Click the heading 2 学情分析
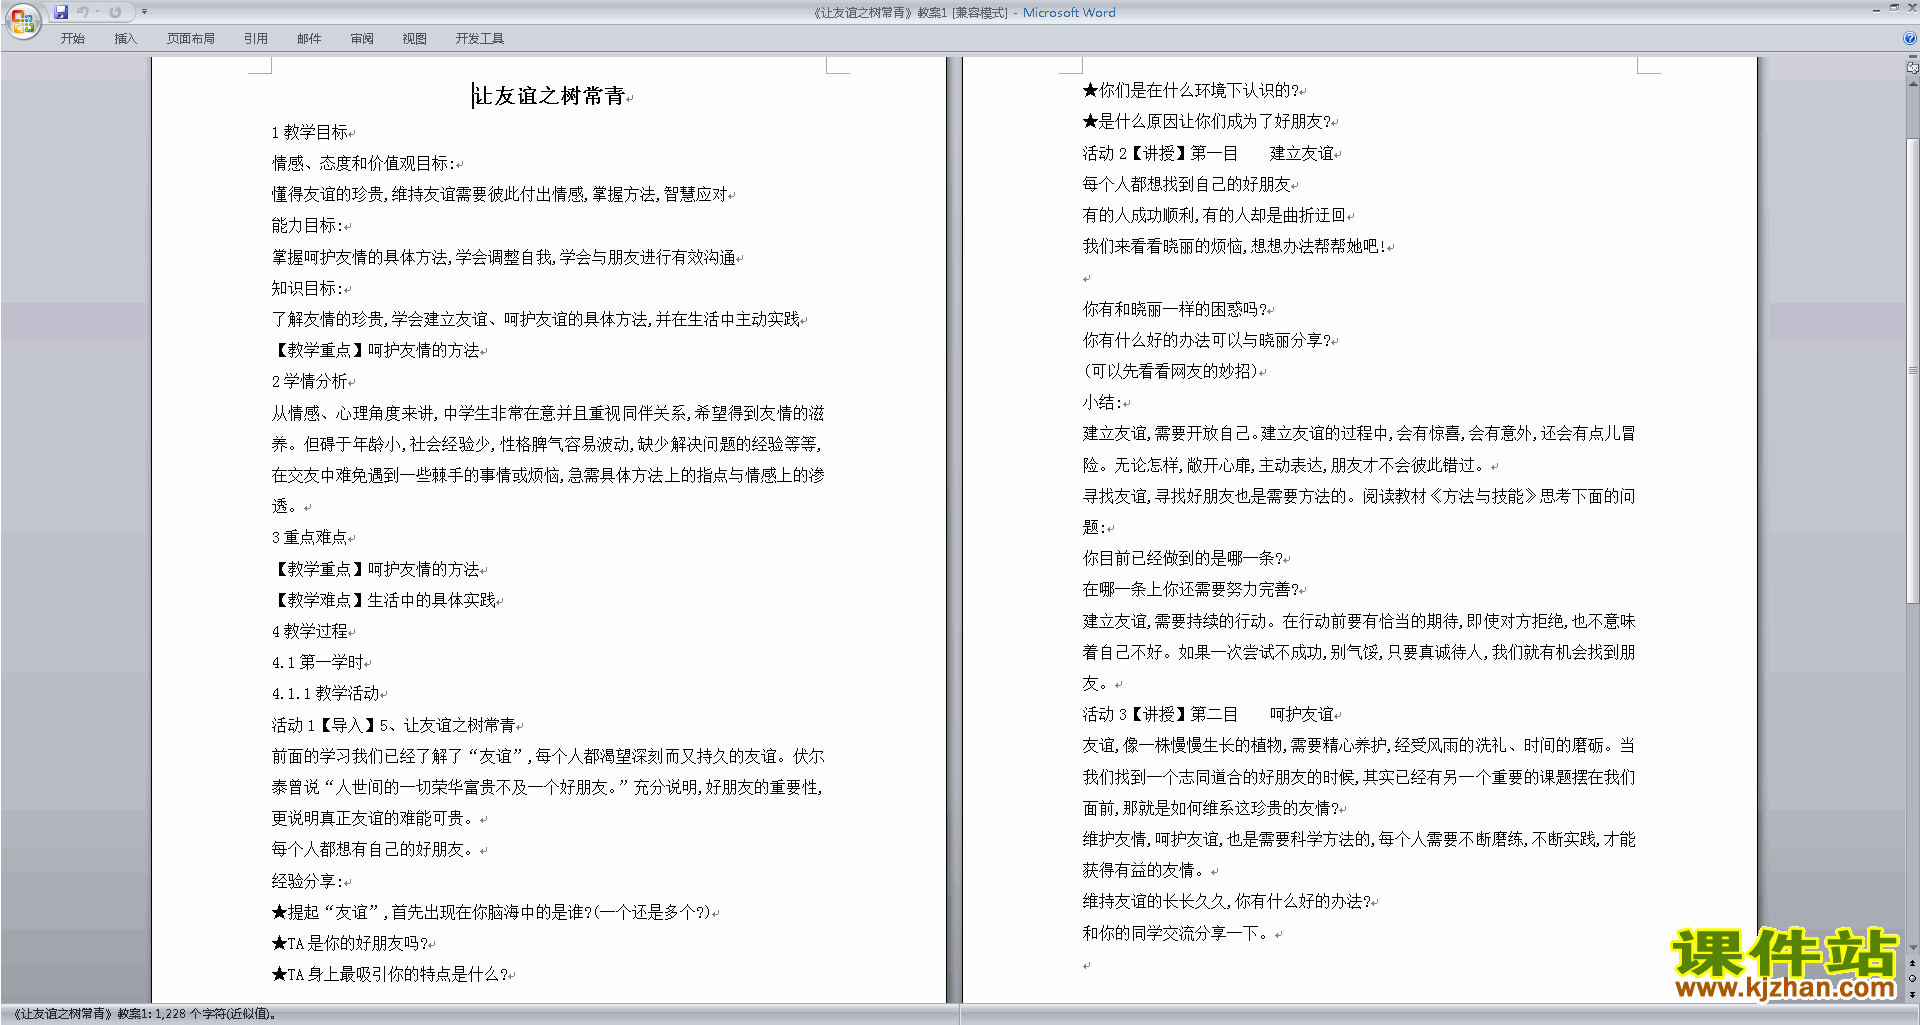The image size is (1920, 1025). click(x=310, y=381)
